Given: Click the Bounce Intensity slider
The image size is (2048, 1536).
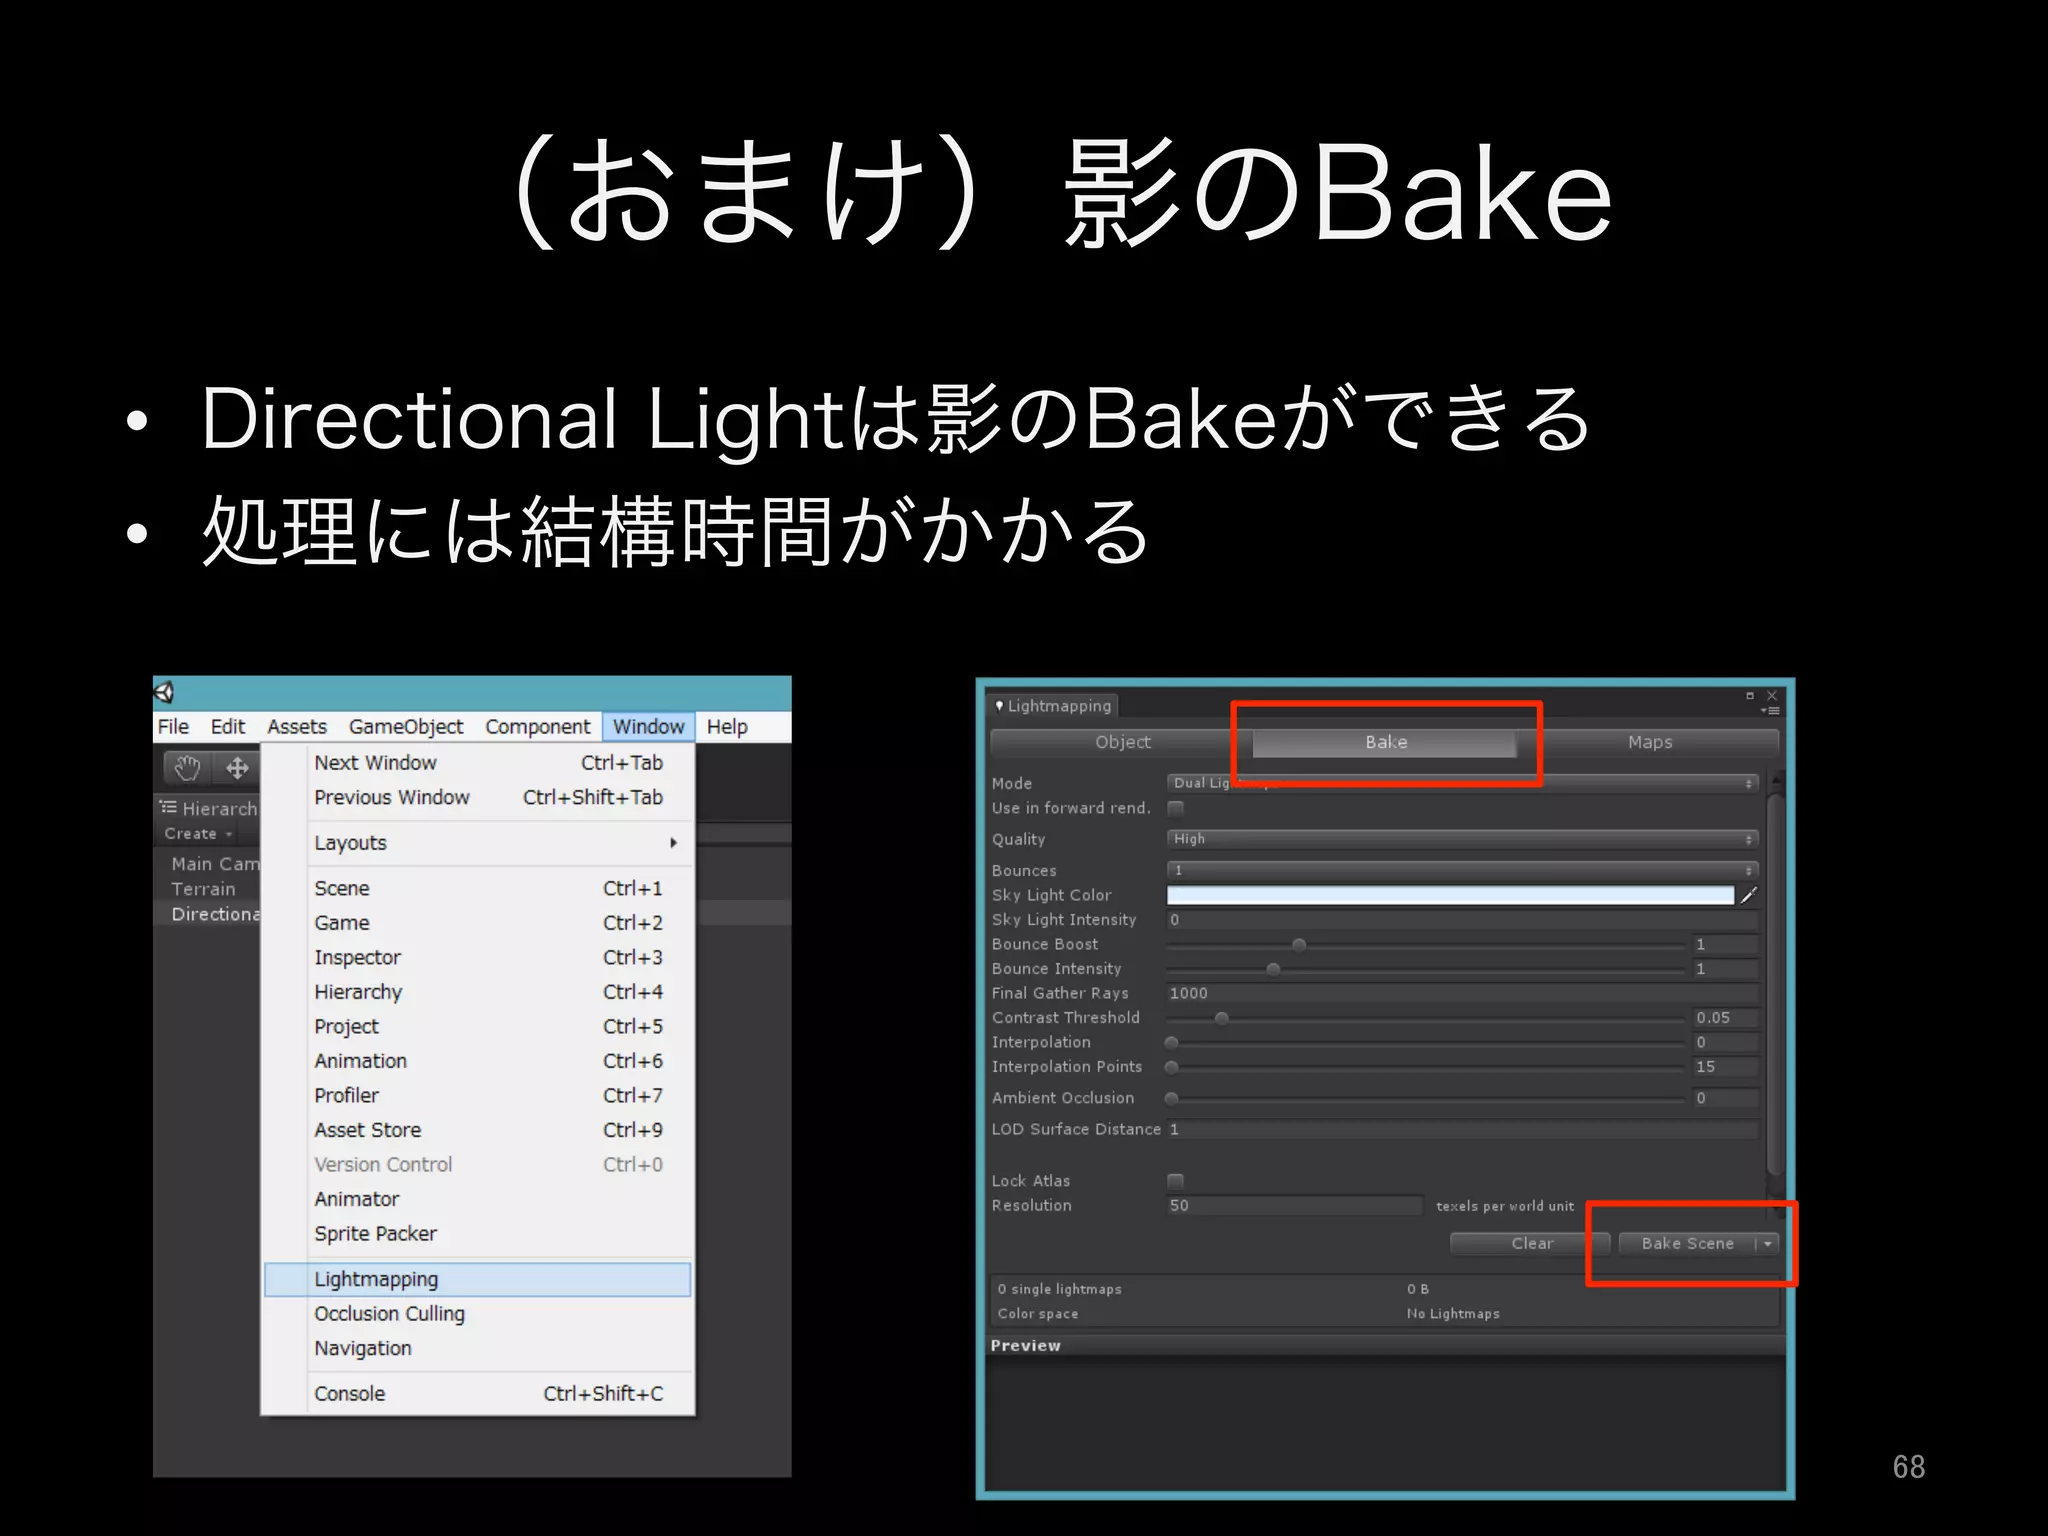Looking at the screenshot, I should tap(1425, 969).
